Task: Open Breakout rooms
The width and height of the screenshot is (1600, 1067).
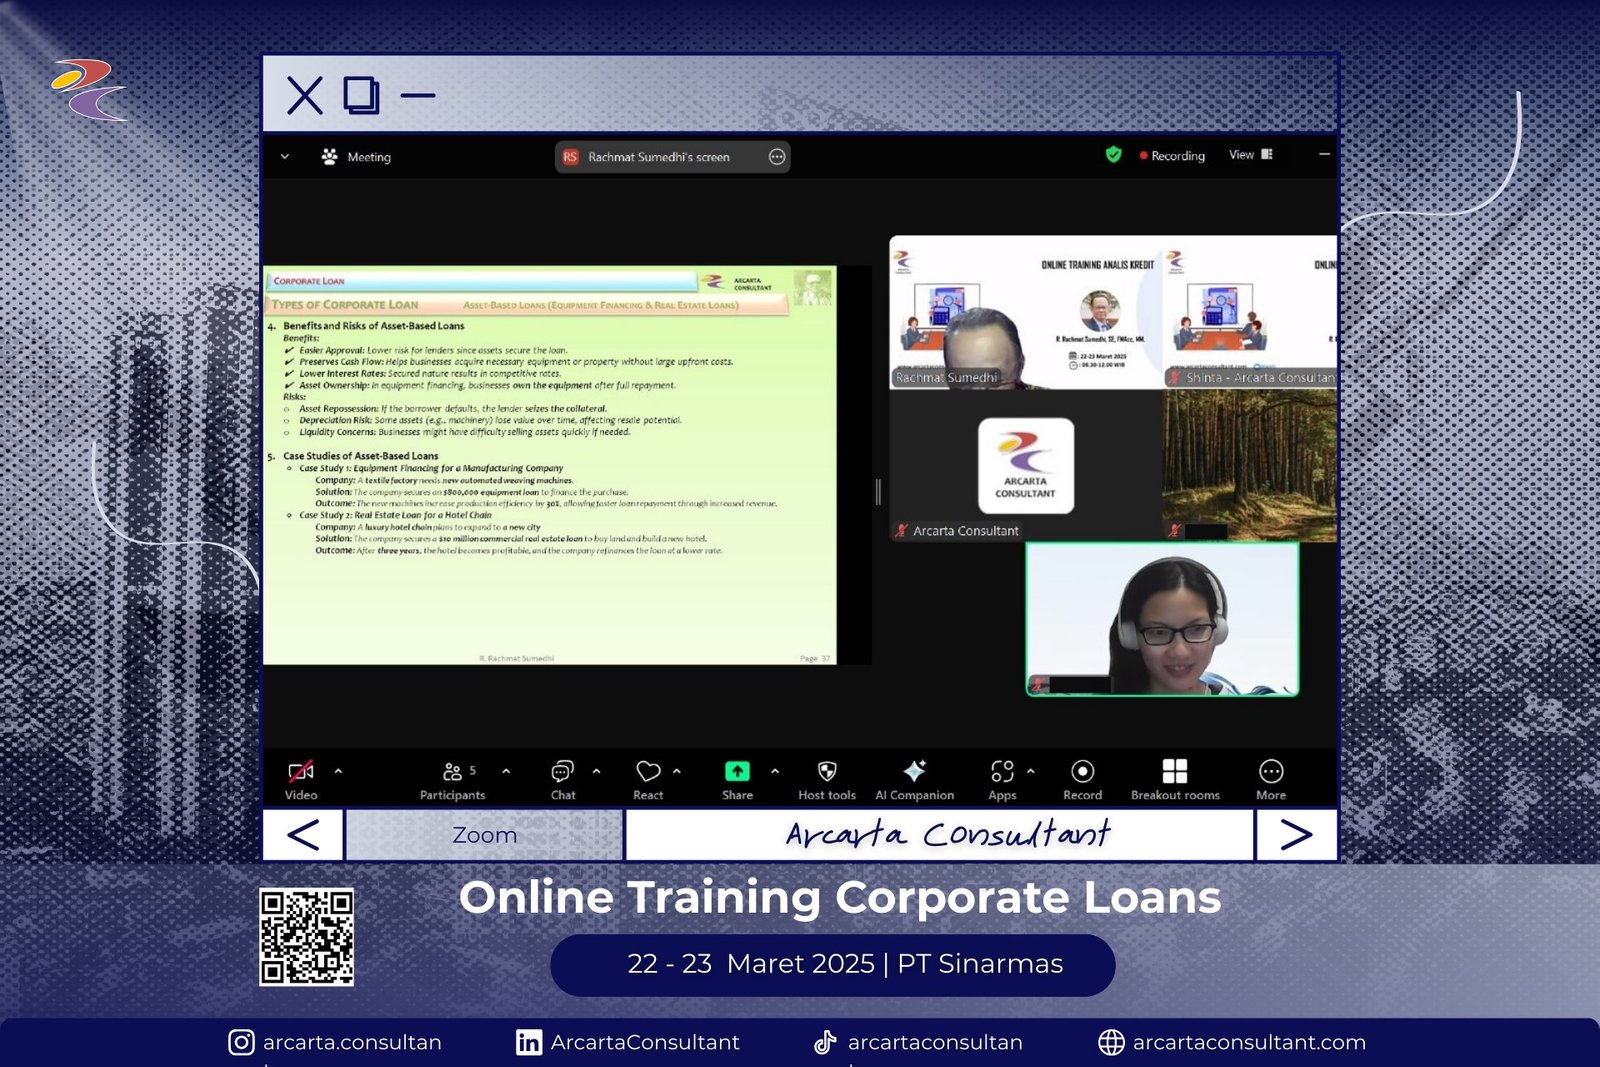Action: coord(1175,772)
